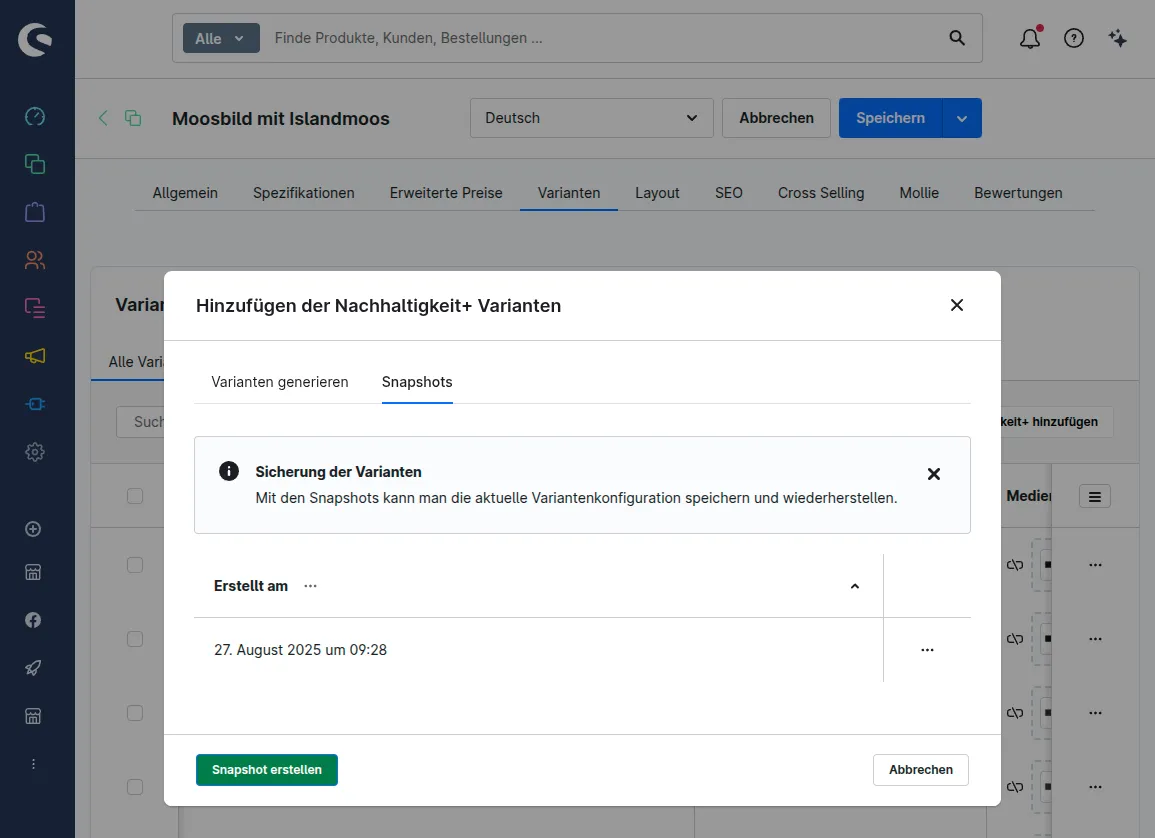This screenshot has height=838, width=1155.
Task: Open the Content list icon in the sidebar
Action: click(35, 308)
